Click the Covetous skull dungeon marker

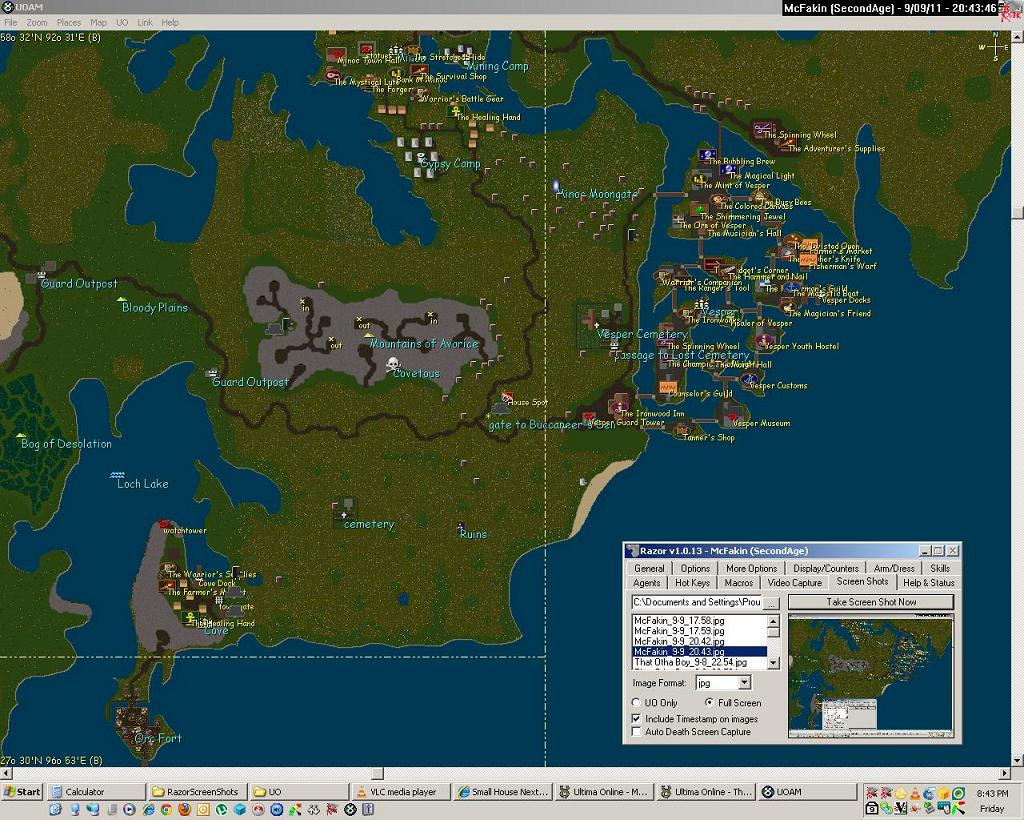pos(393,364)
